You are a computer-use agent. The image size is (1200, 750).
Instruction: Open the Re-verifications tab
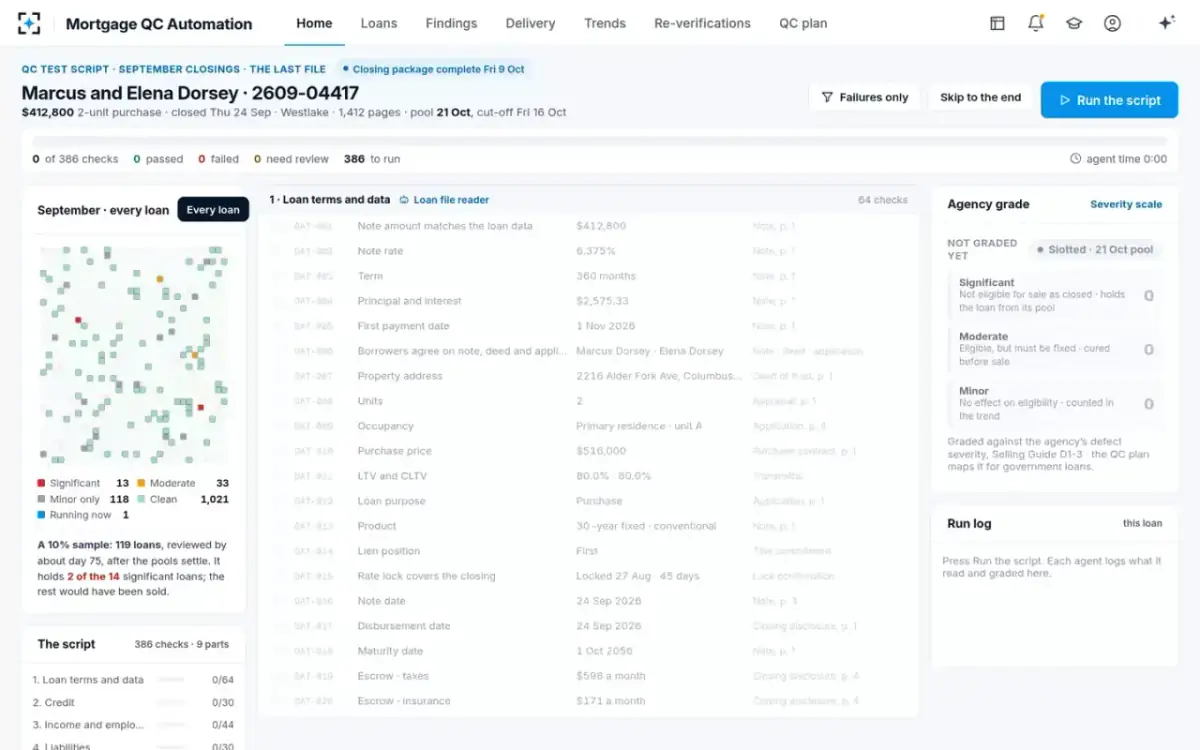pos(702,23)
